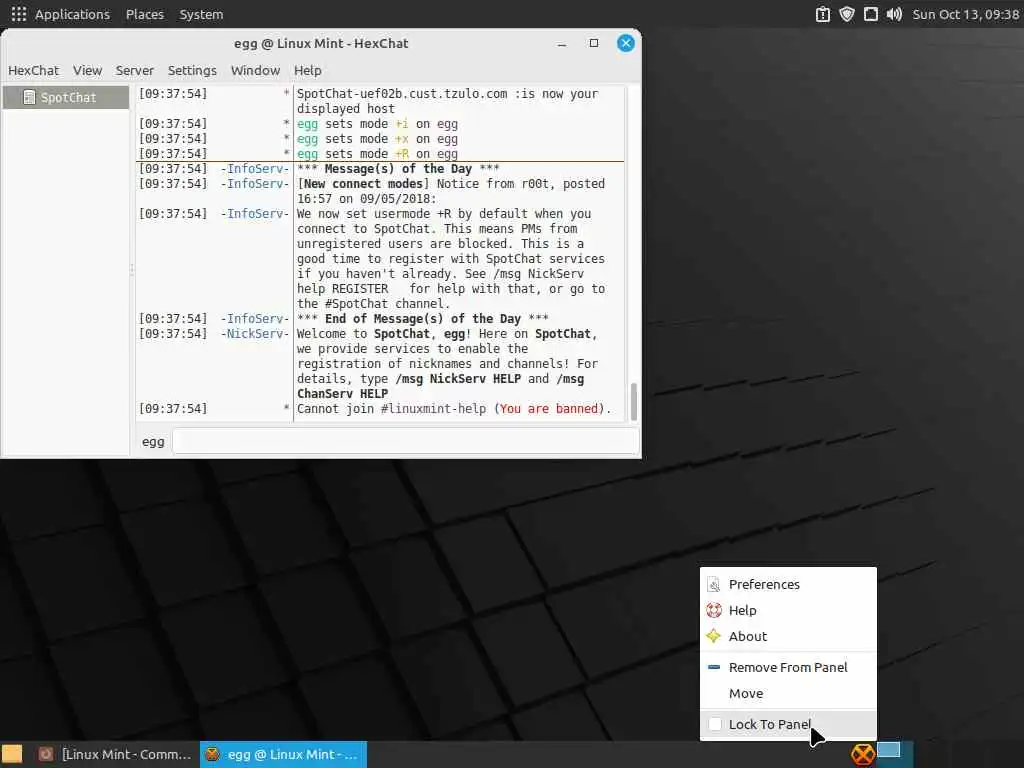Open the Server menu
The image size is (1024, 768).
pos(135,71)
